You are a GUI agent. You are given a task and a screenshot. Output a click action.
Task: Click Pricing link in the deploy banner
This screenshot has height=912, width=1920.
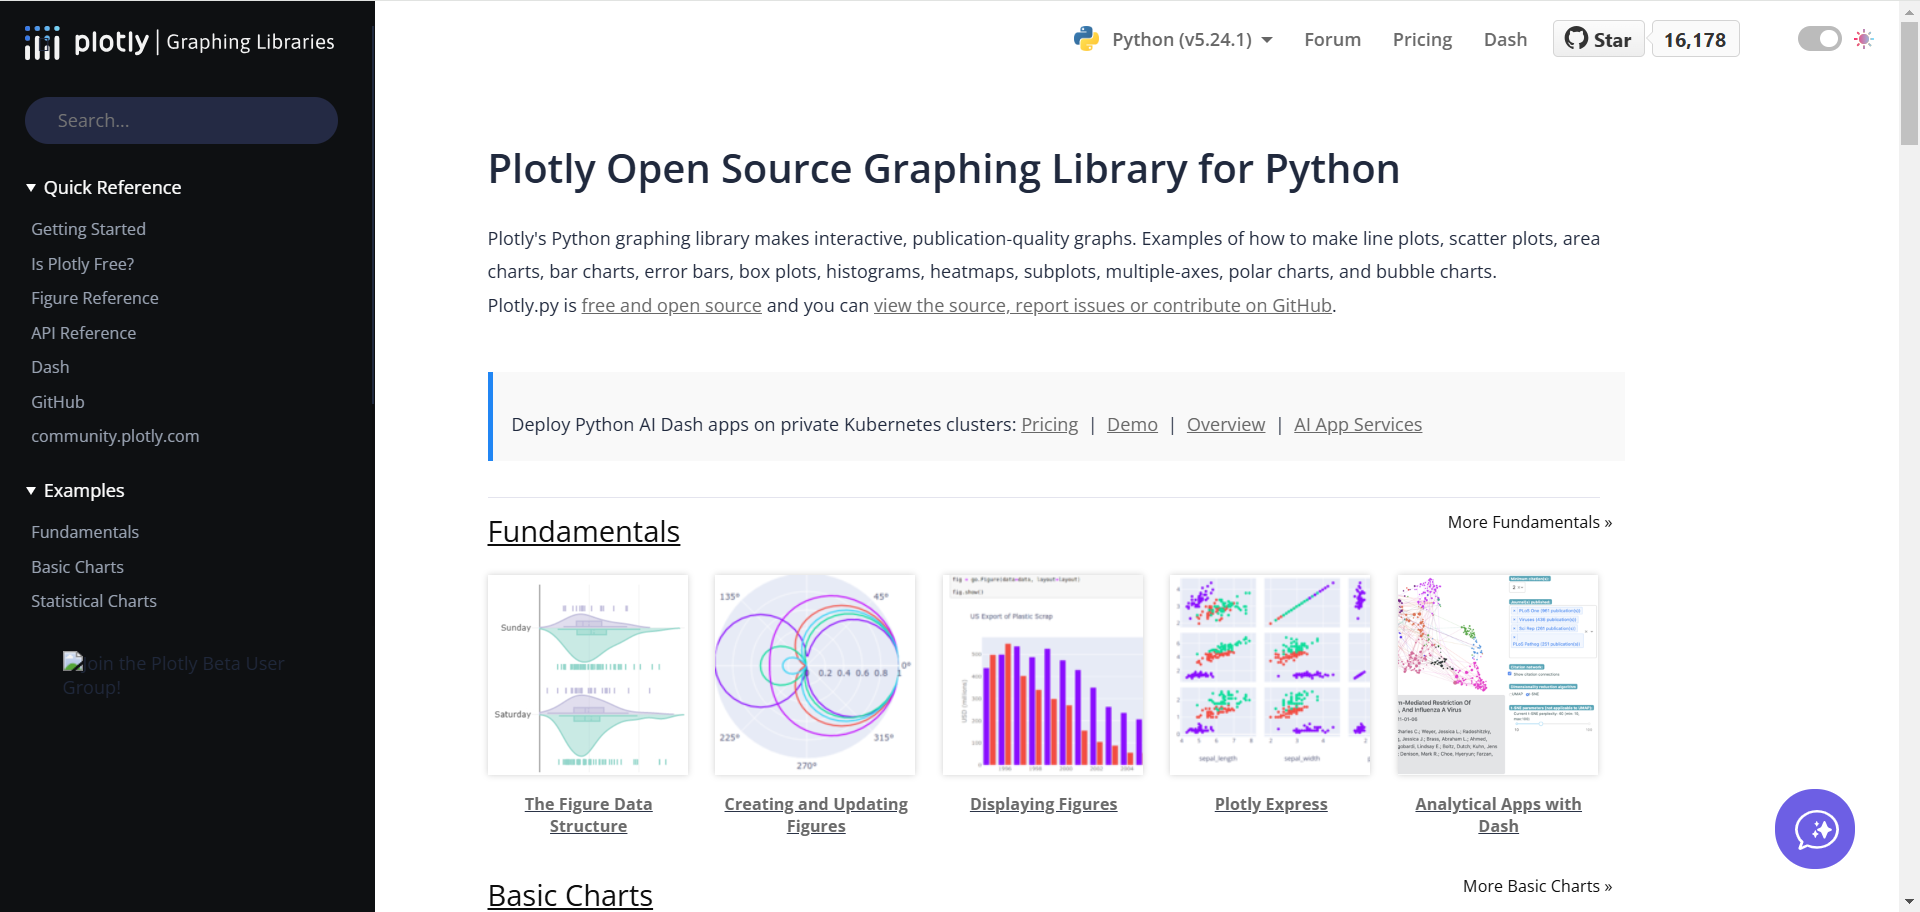pyautogui.click(x=1049, y=425)
